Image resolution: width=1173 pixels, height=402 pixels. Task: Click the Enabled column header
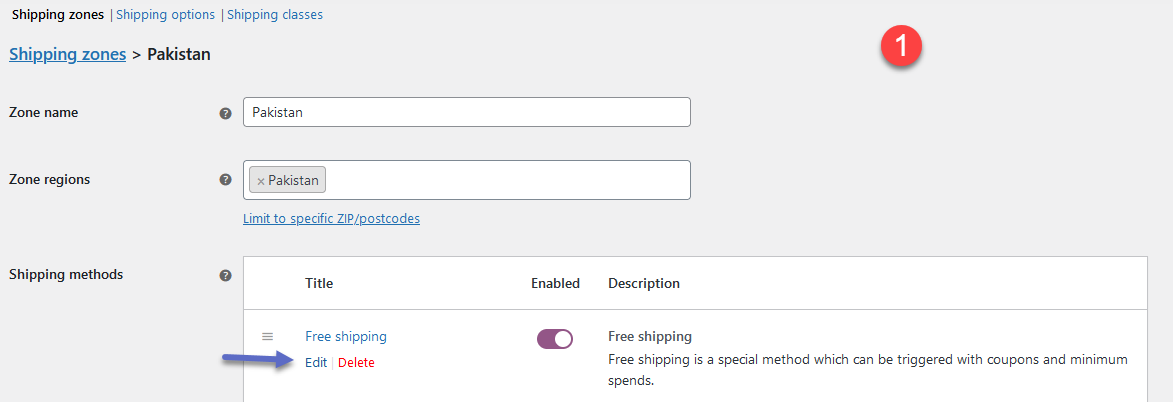click(x=555, y=283)
